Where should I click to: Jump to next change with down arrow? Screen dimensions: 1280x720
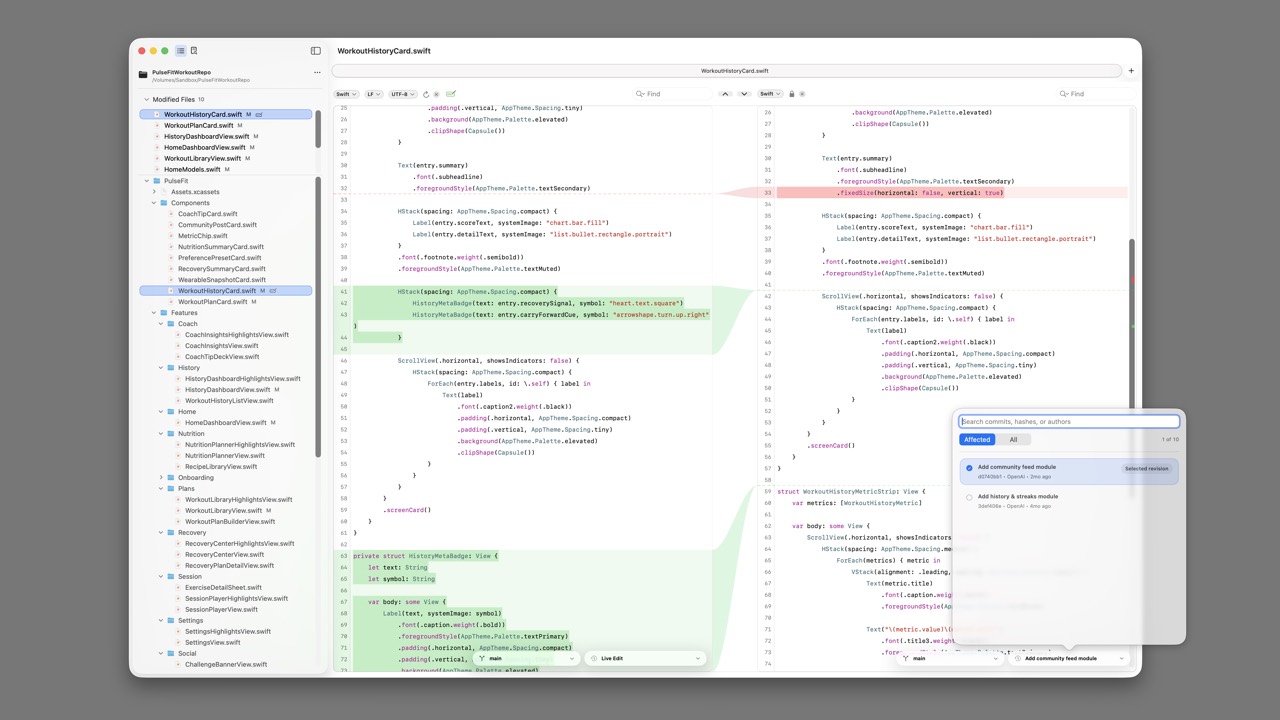point(744,94)
